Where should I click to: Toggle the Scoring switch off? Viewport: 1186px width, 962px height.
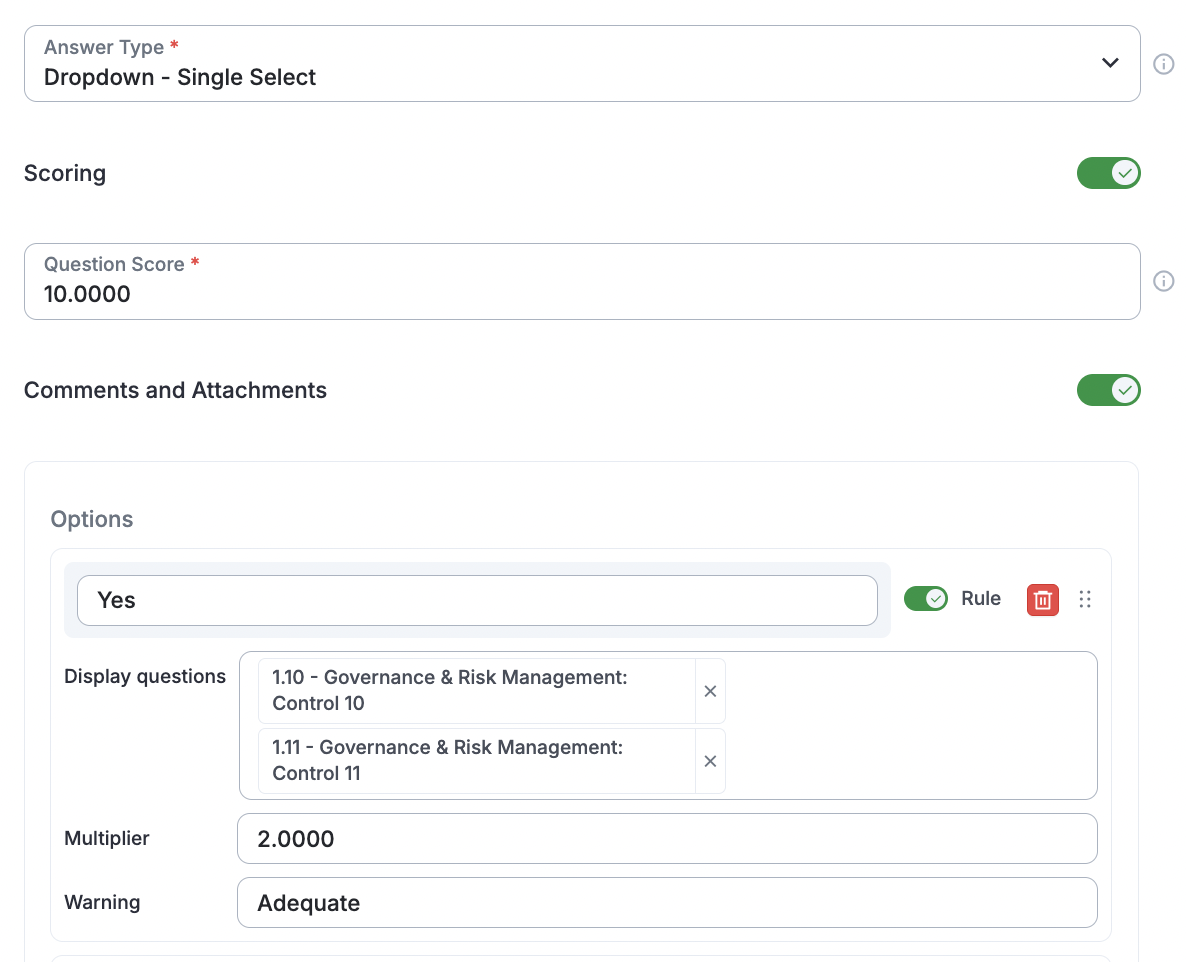click(1108, 173)
